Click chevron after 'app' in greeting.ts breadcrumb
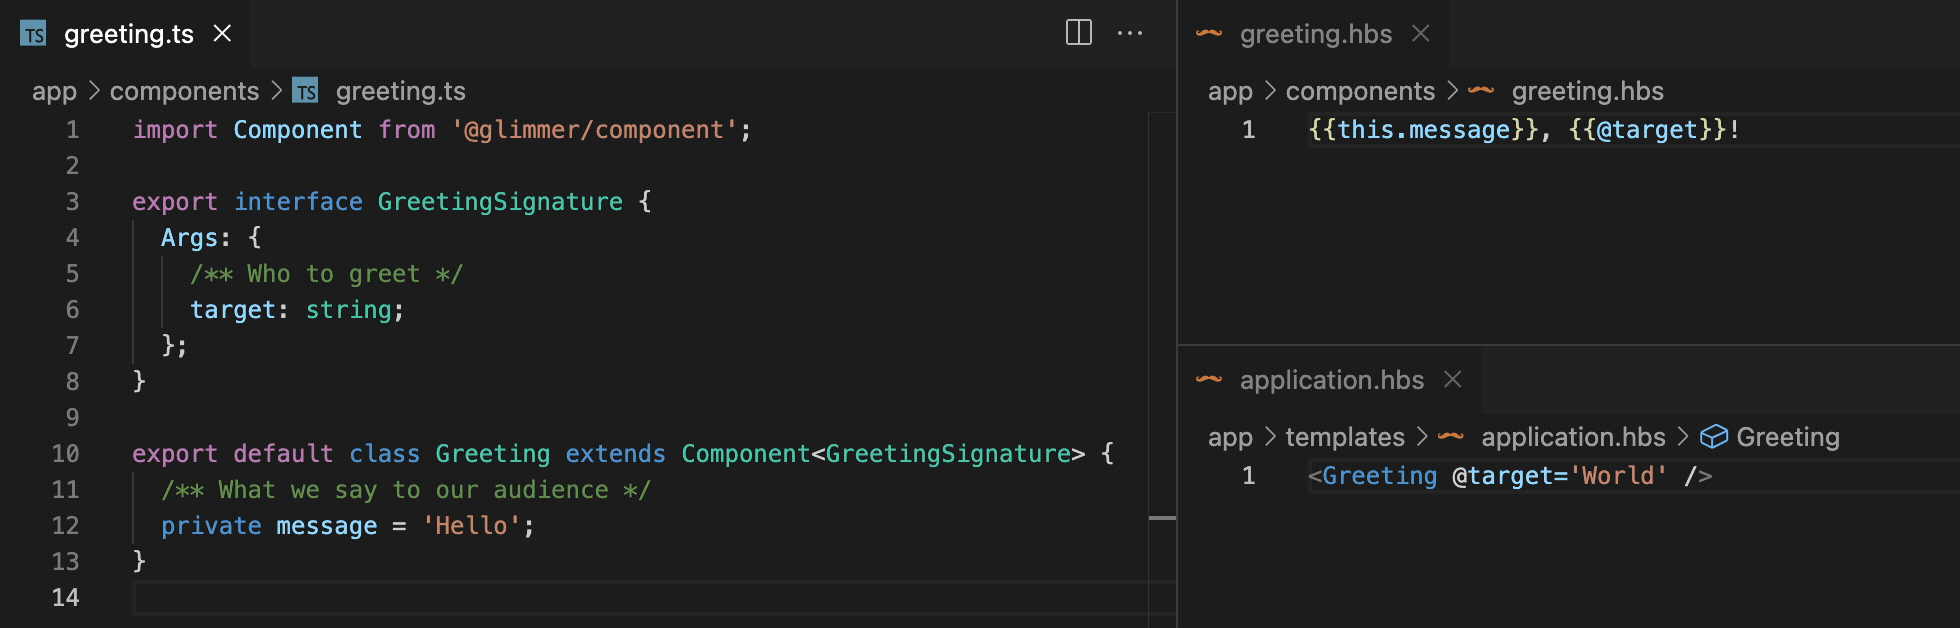 tap(94, 91)
